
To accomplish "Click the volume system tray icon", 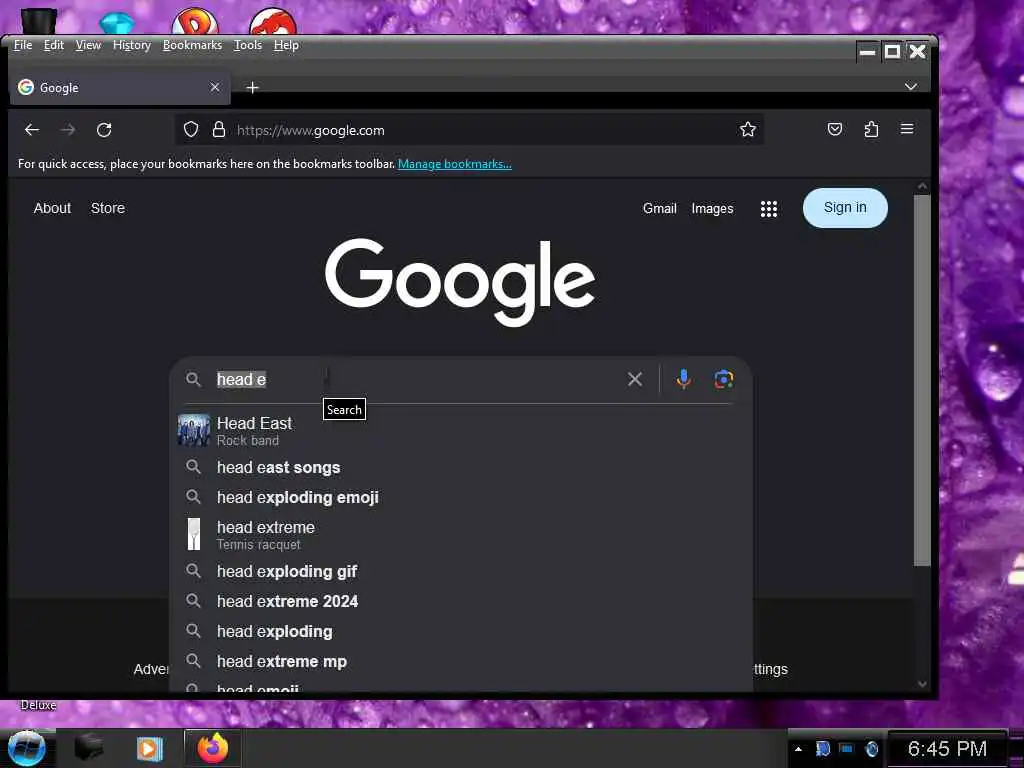I will pyautogui.click(x=871, y=749).
